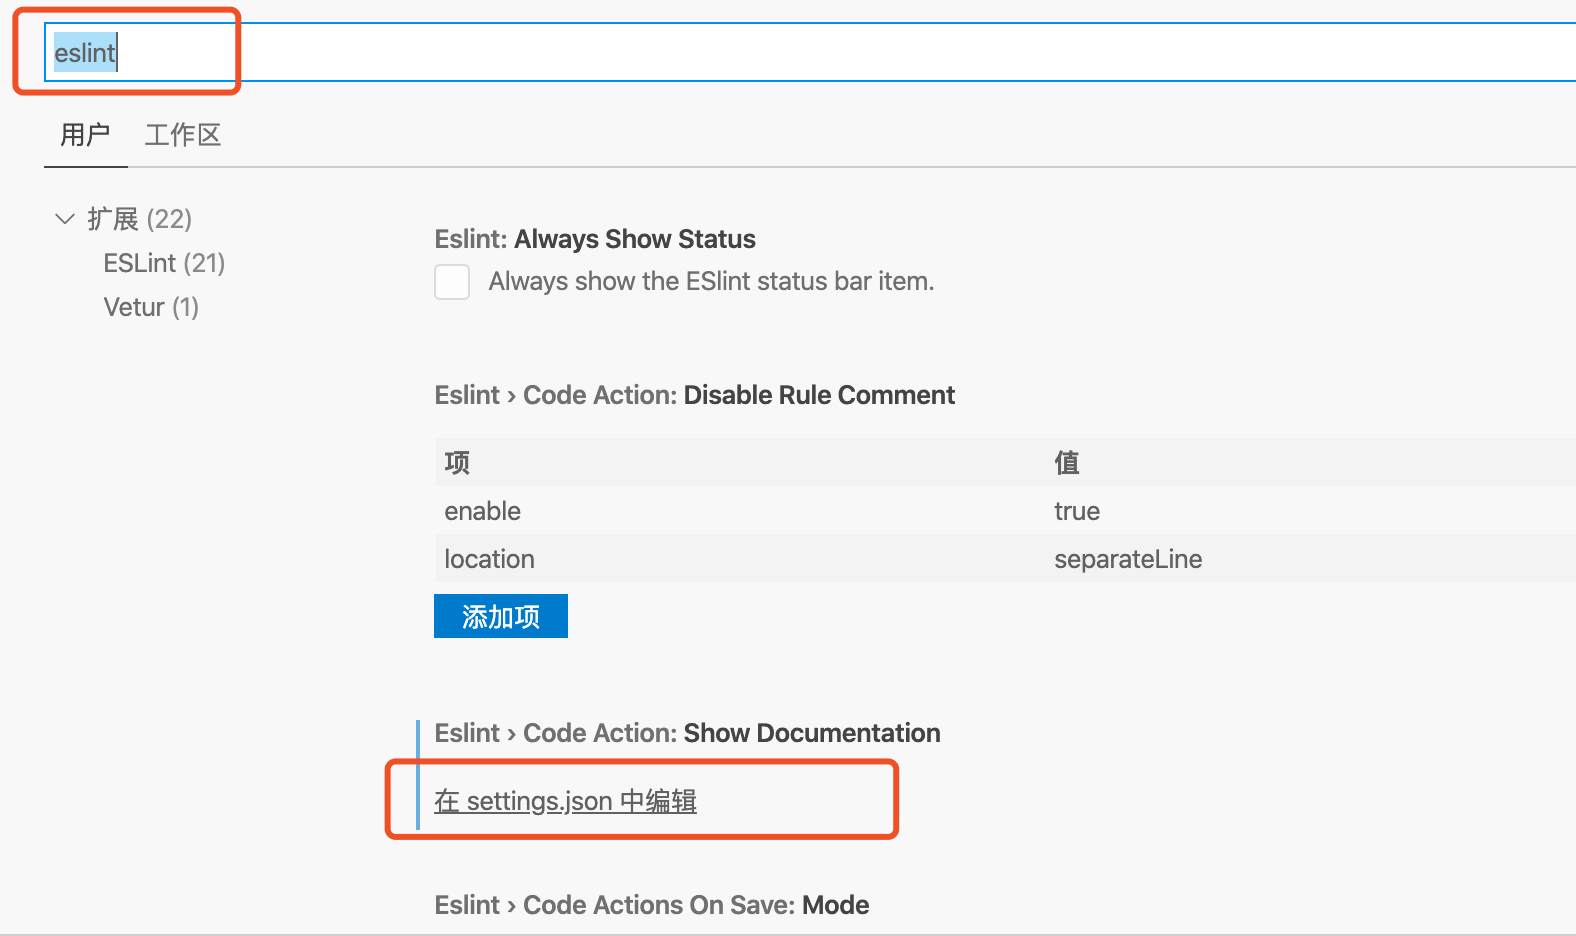This screenshot has height=936, width=1576.
Task: Enable the Always Show Status checkbox
Action: point(452,282)
